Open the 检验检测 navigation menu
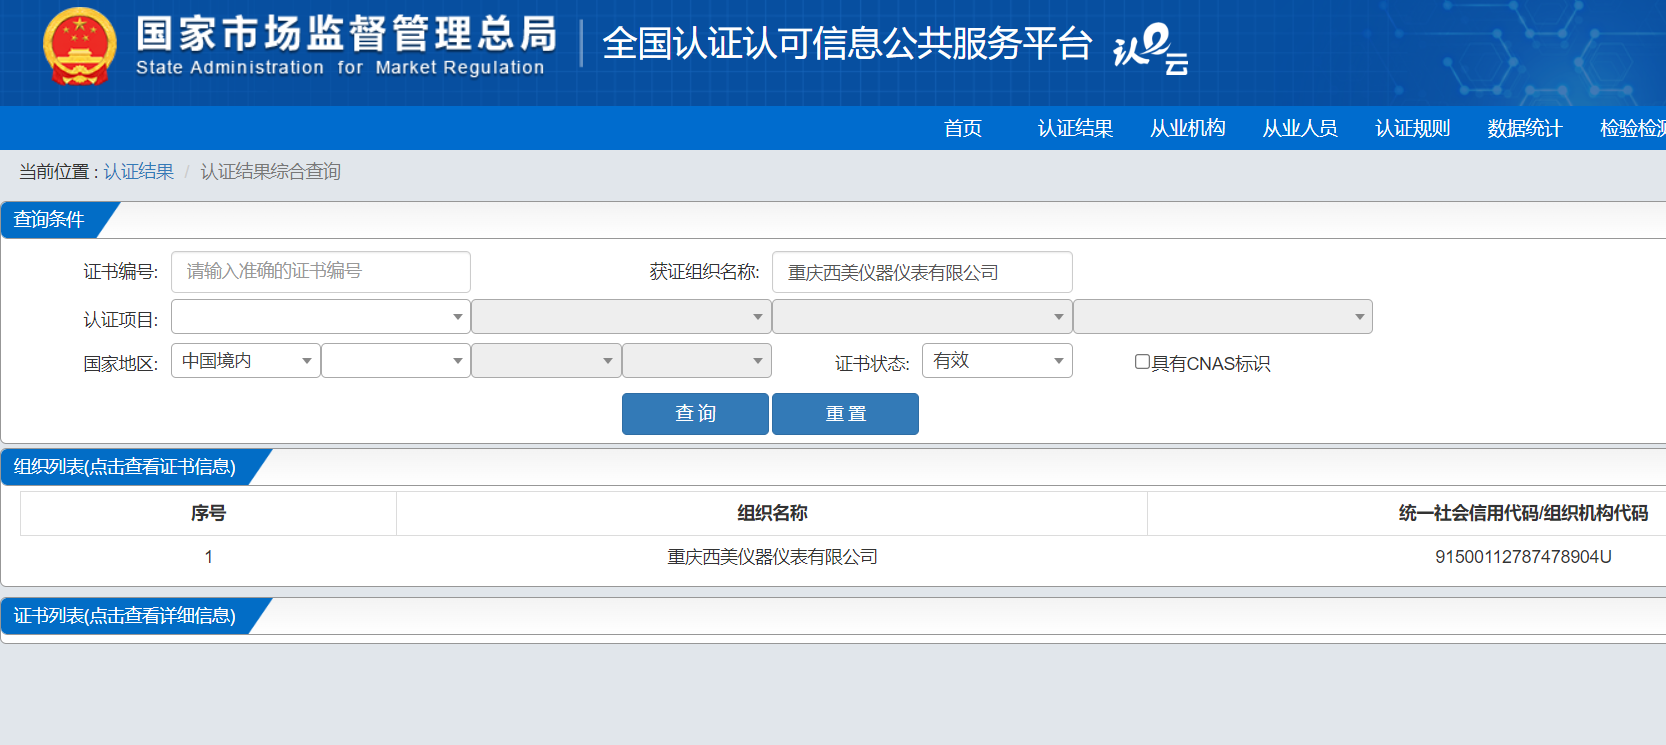This screenshot has width=1666, height=745. coord(1633,128)
